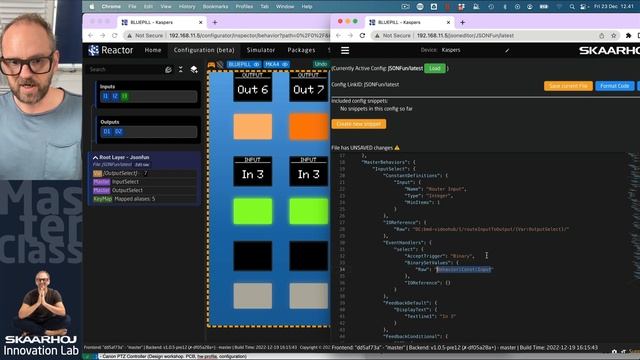Viewport: 640px width, 360px height.
Task: Bookmark page with star in right Chrome window
Action: [613, 36]
